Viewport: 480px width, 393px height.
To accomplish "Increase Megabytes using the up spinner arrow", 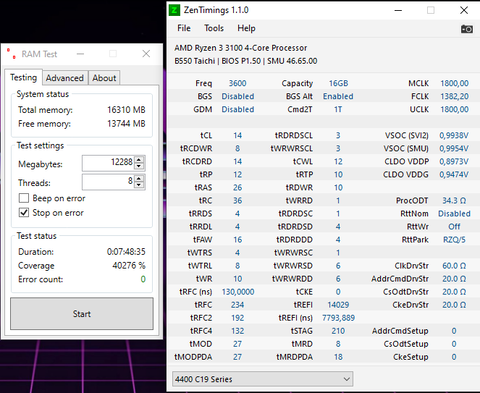I will 139,159.
